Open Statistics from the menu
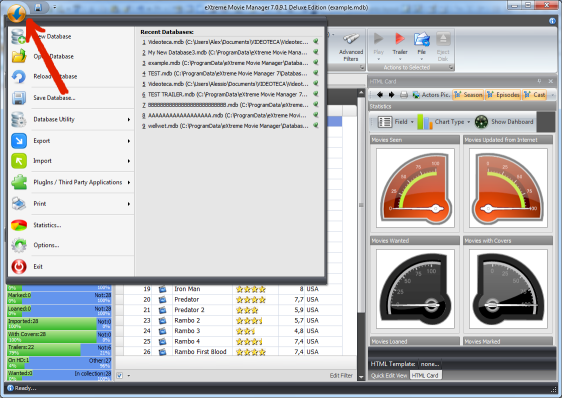The height and width of the screenshot is (398, 562). point(71,225)
